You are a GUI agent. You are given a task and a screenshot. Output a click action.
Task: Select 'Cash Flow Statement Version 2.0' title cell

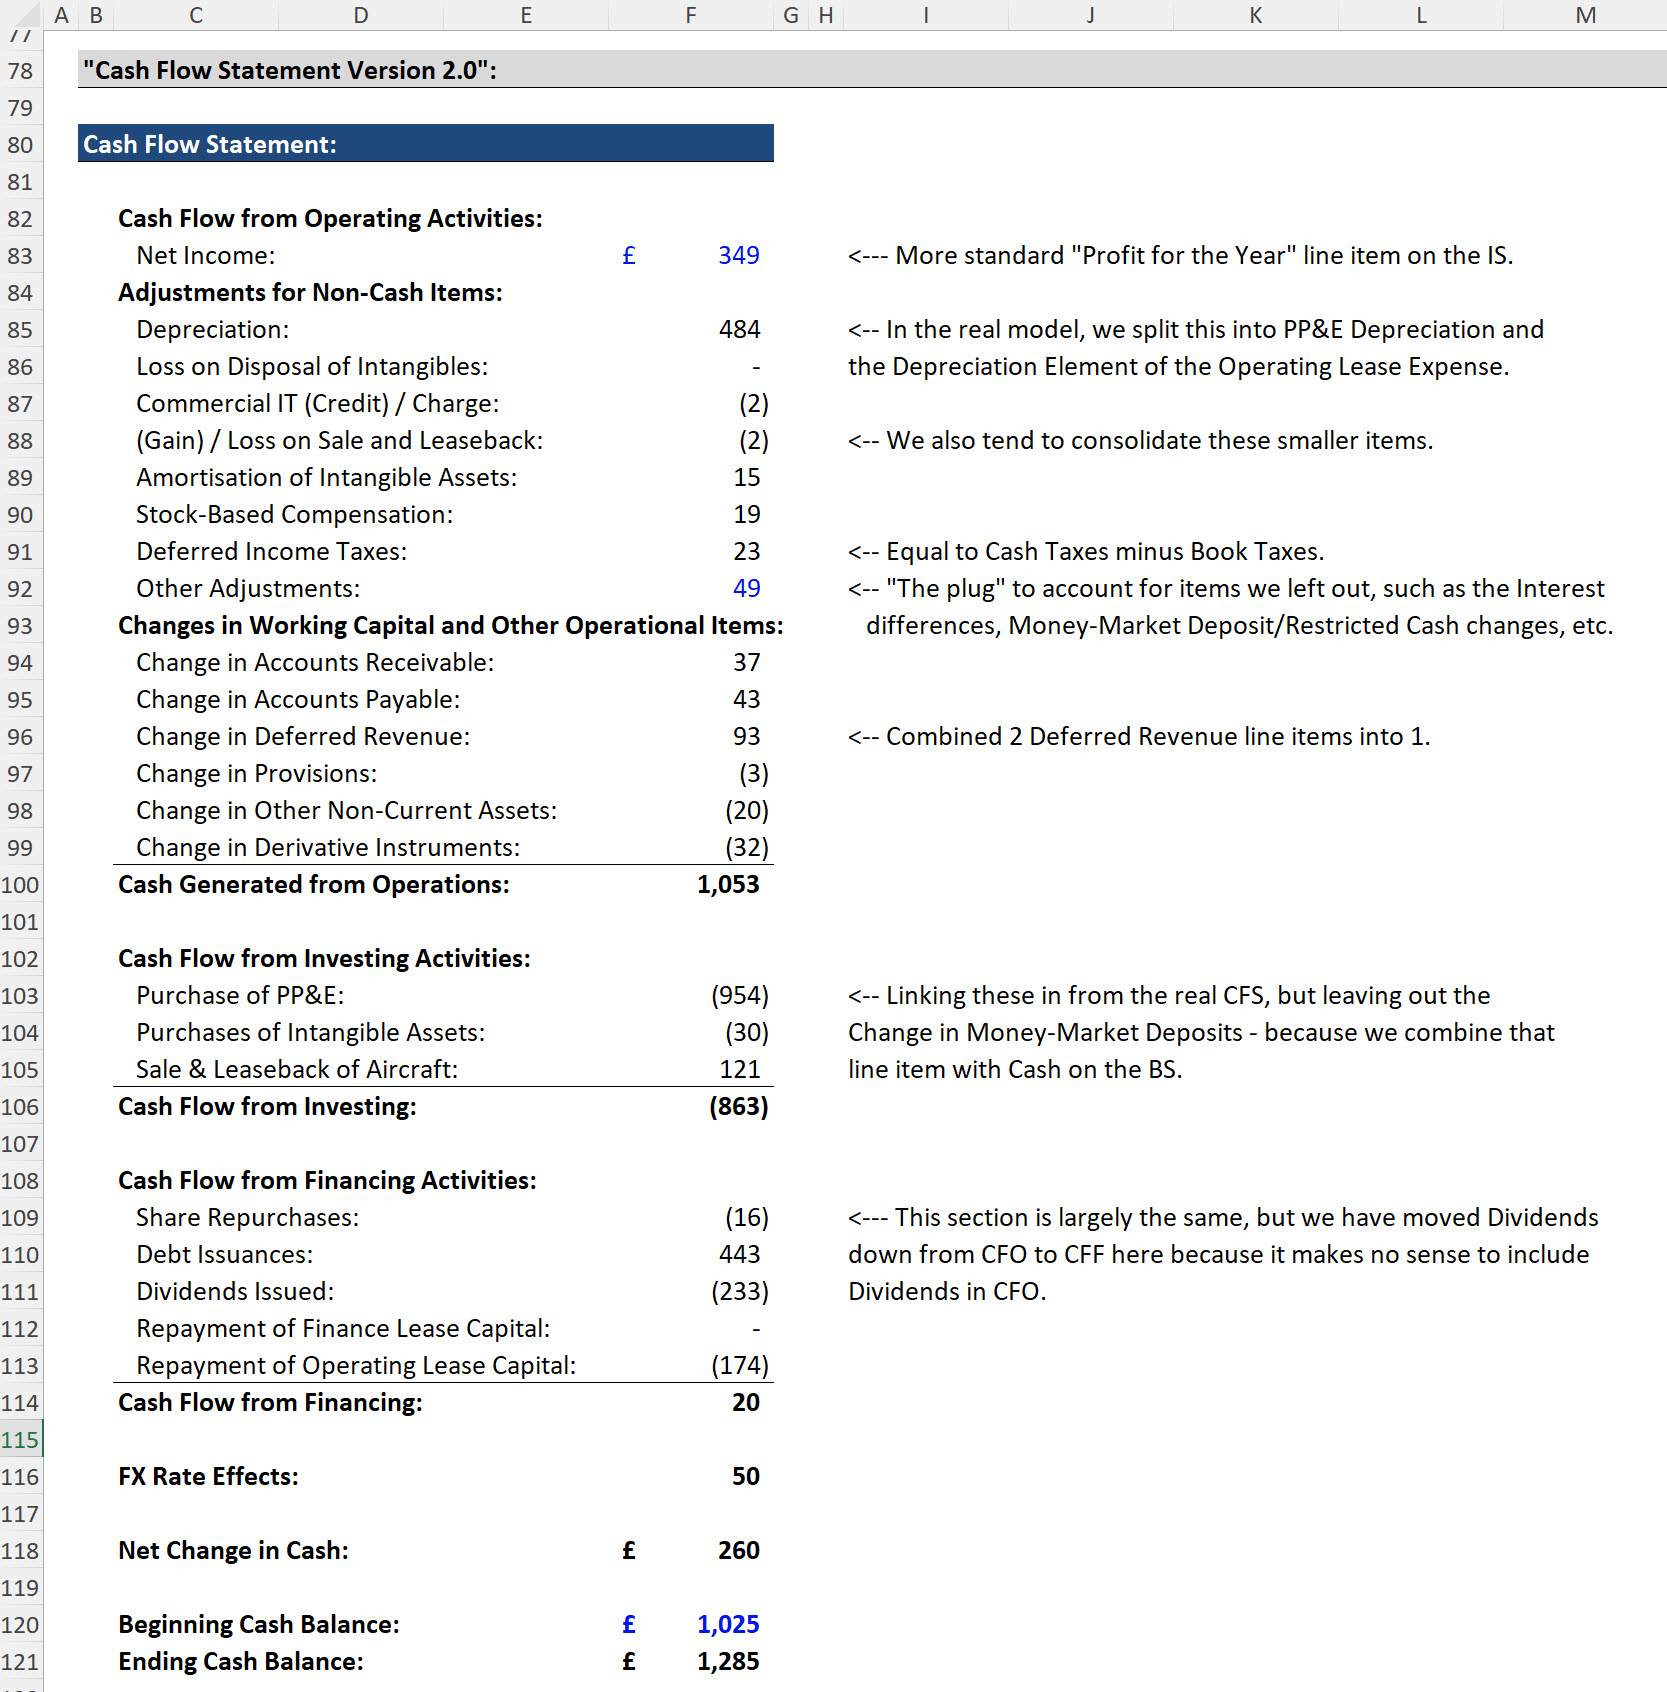(290, 70)
